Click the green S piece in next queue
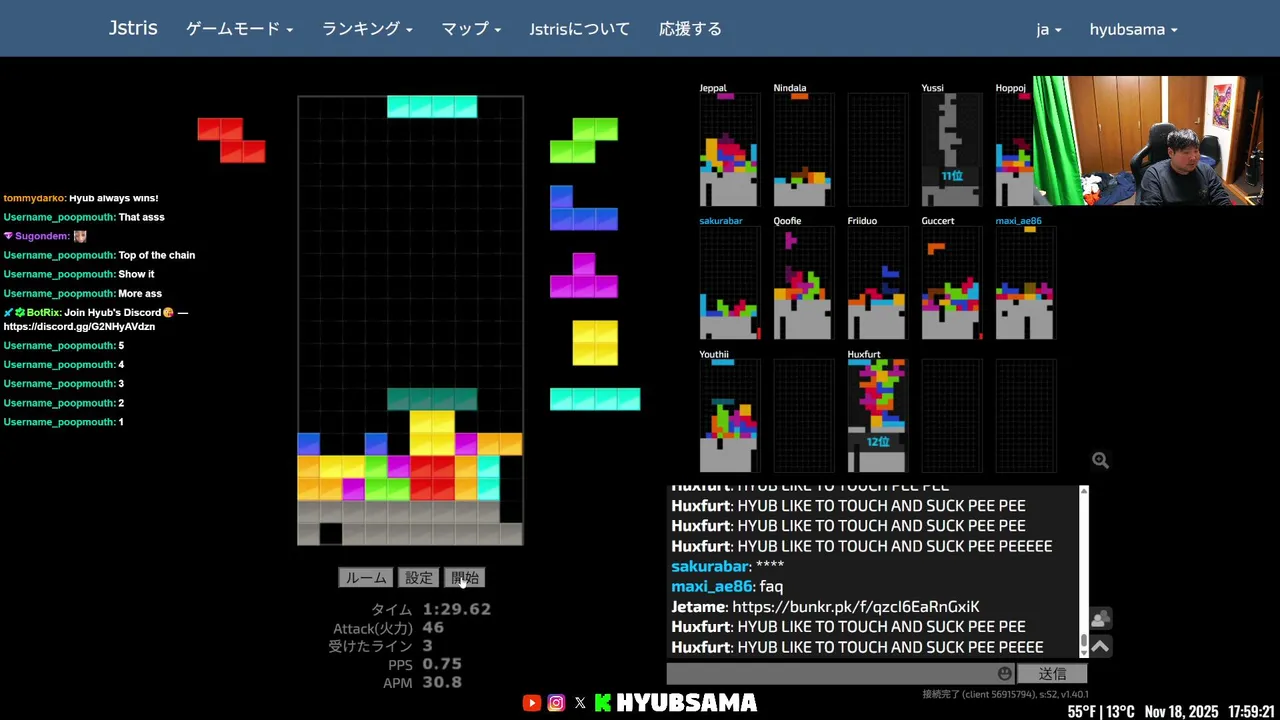 pos(584,140)
